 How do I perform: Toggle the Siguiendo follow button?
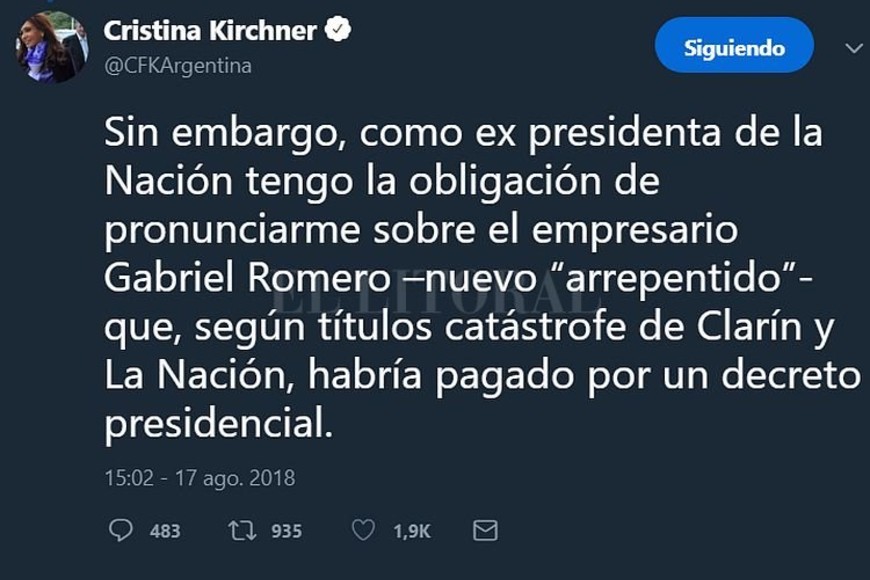pyautogui.click(x=734, y=47)
